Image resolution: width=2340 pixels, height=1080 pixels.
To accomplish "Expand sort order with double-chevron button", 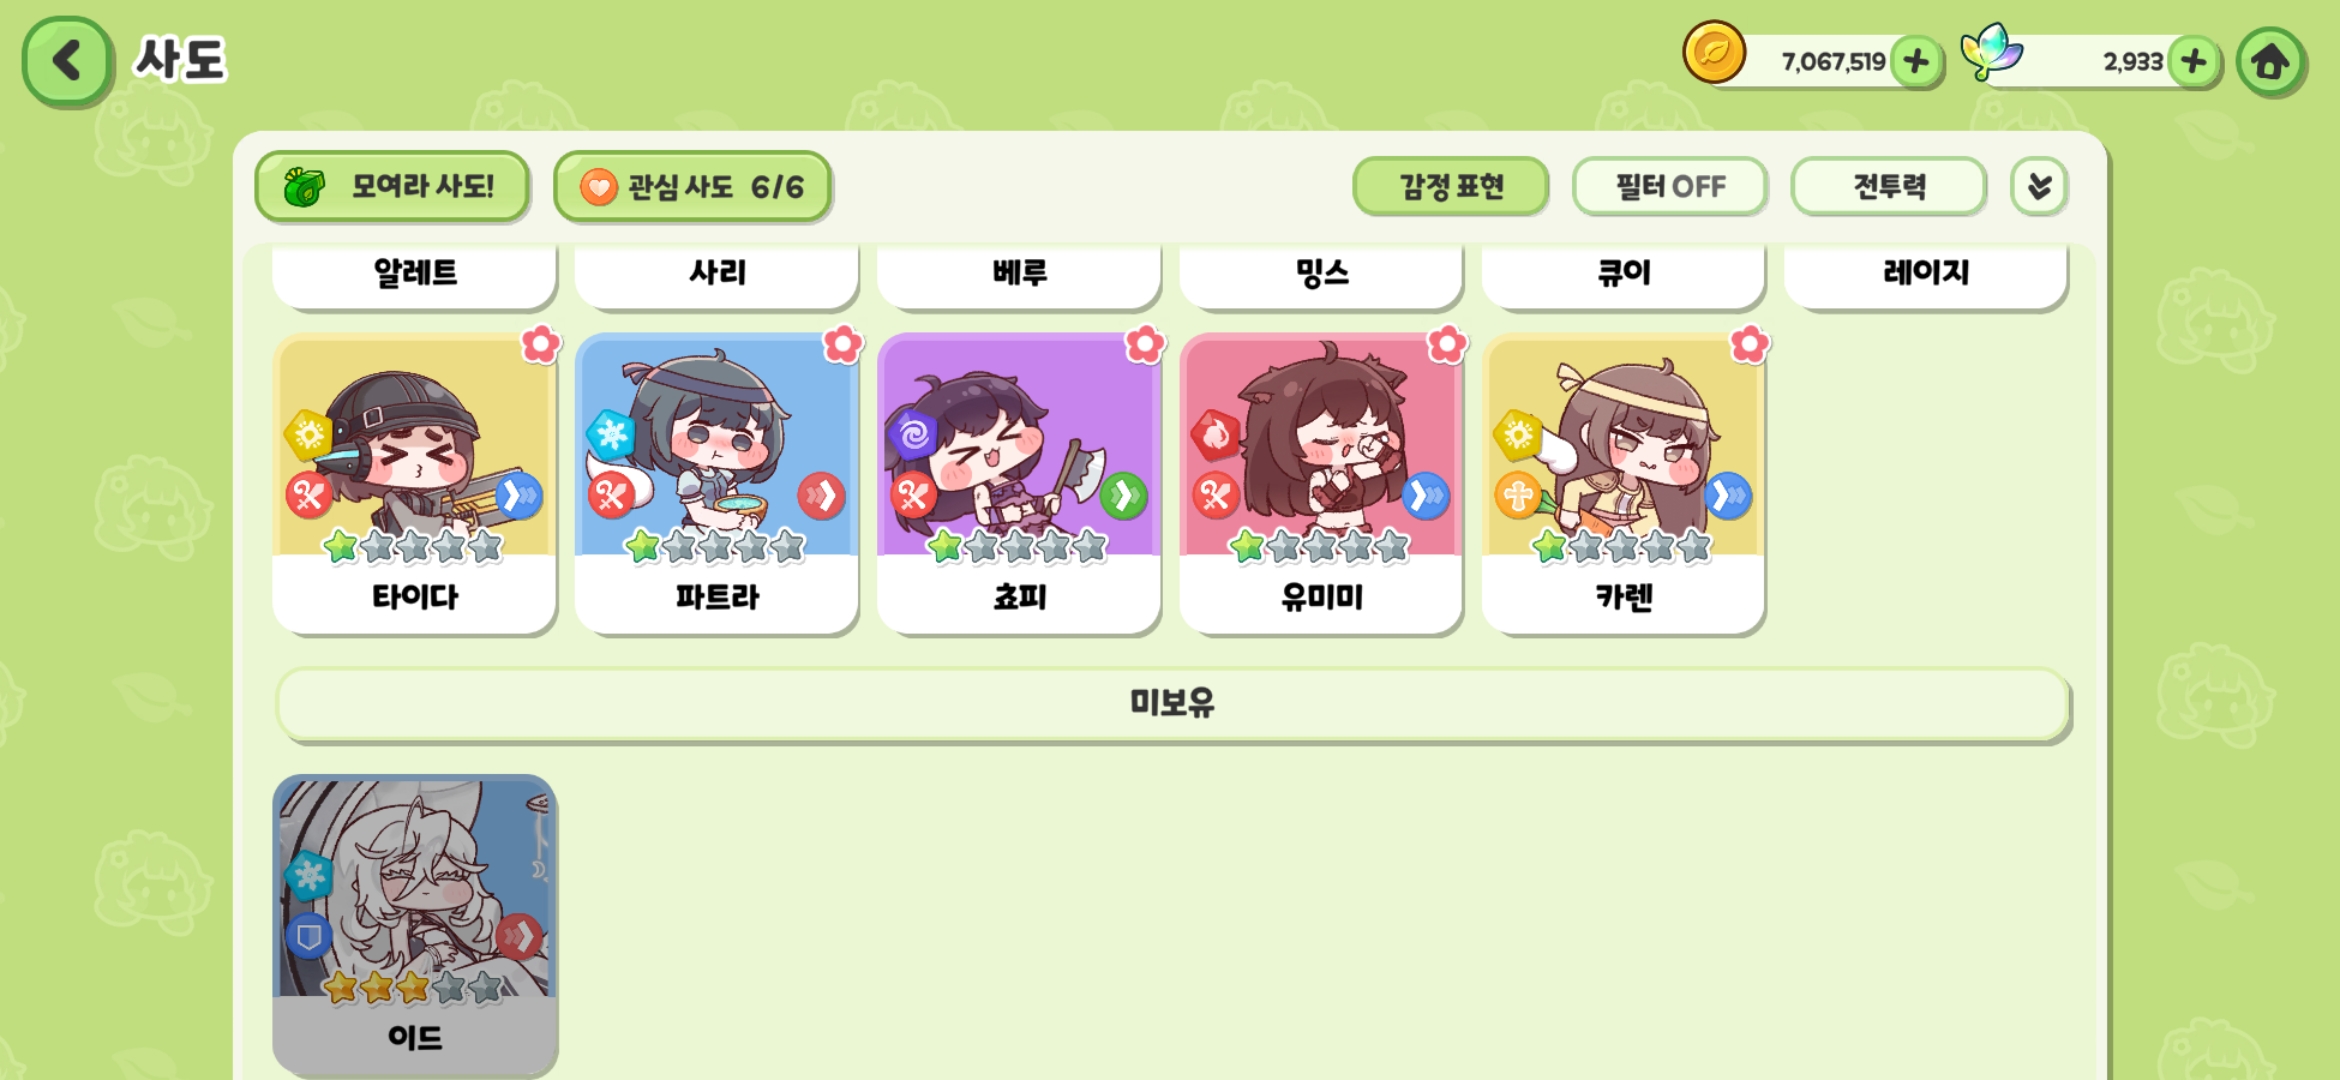I will click(x=2039, y=186).
